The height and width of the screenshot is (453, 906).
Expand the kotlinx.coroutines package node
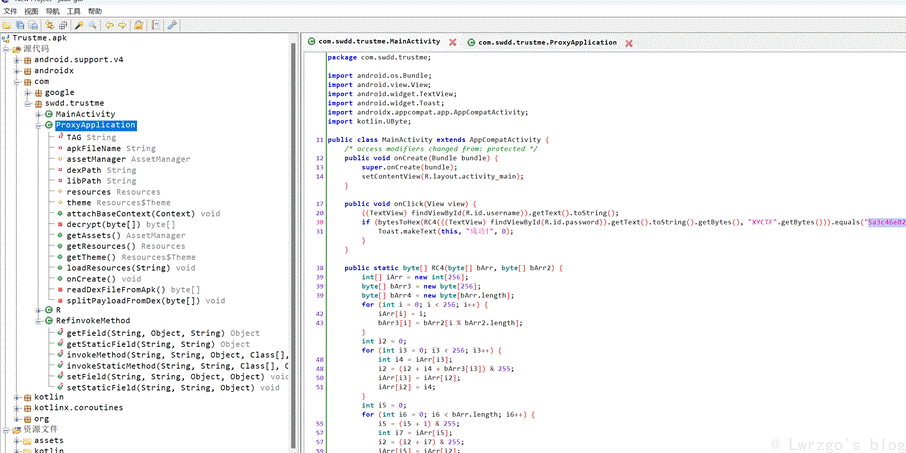click(17, 408)
